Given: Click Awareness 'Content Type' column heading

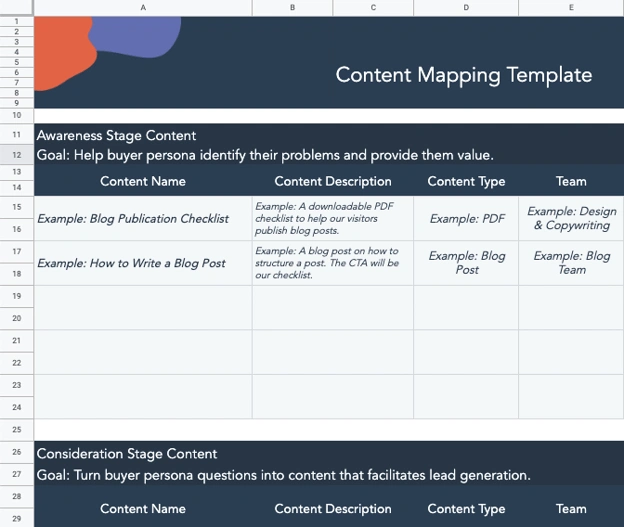Looking at the screenshot, I should pos(466,182).
